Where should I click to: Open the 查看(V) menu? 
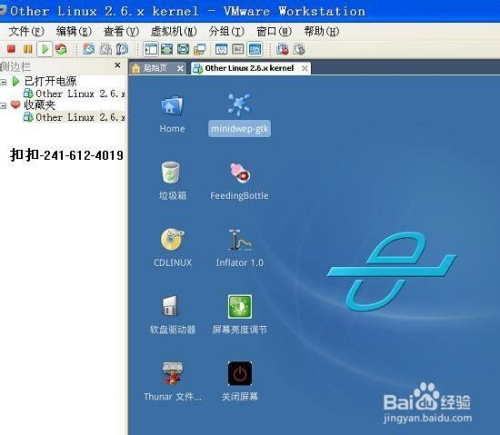coord(121,32)
